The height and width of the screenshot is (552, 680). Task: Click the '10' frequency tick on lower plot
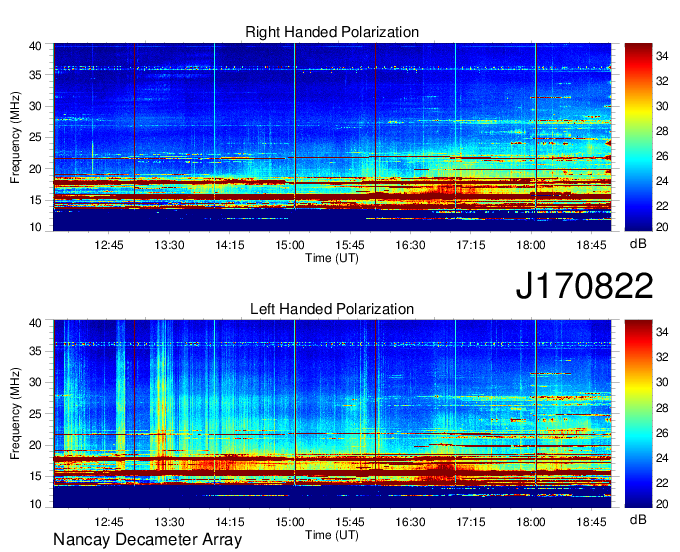pyautogui.click(x=35, y=504)
